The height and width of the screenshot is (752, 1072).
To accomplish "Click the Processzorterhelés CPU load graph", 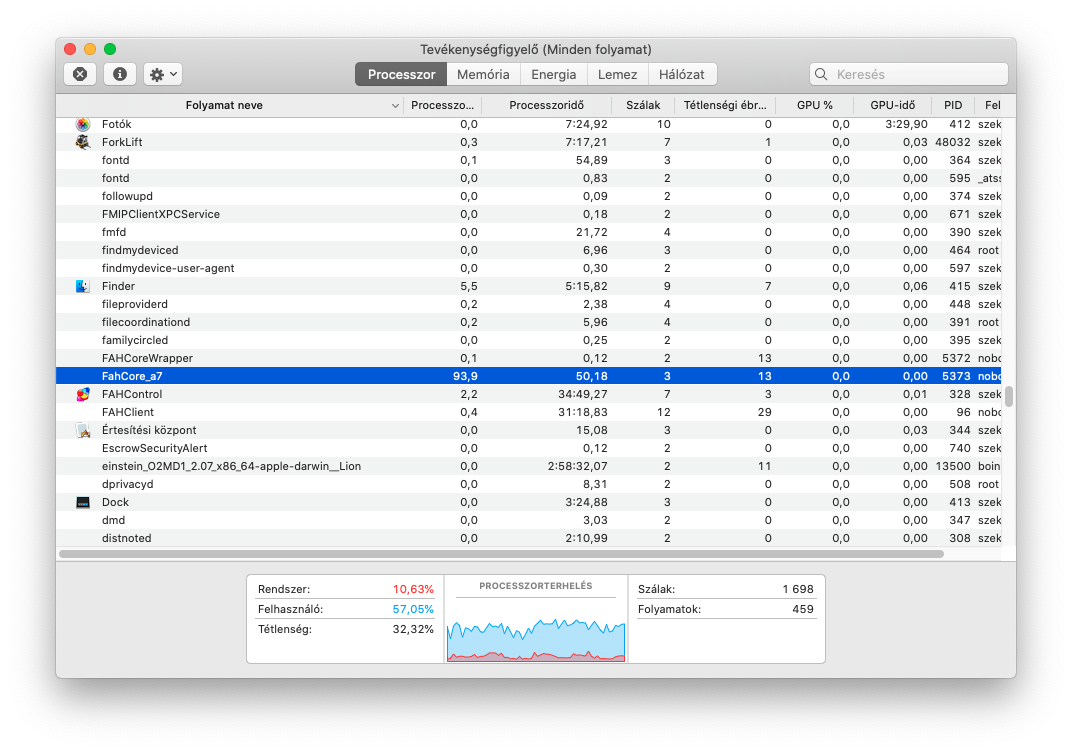I will [x=536, y=639].
